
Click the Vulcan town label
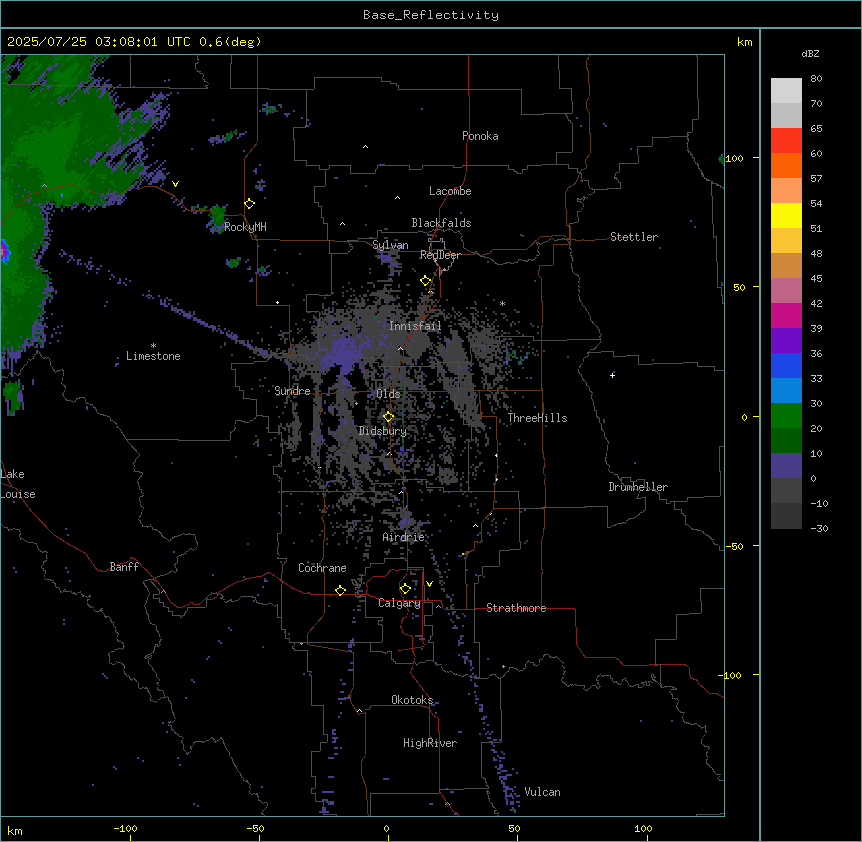pos(542,792)
